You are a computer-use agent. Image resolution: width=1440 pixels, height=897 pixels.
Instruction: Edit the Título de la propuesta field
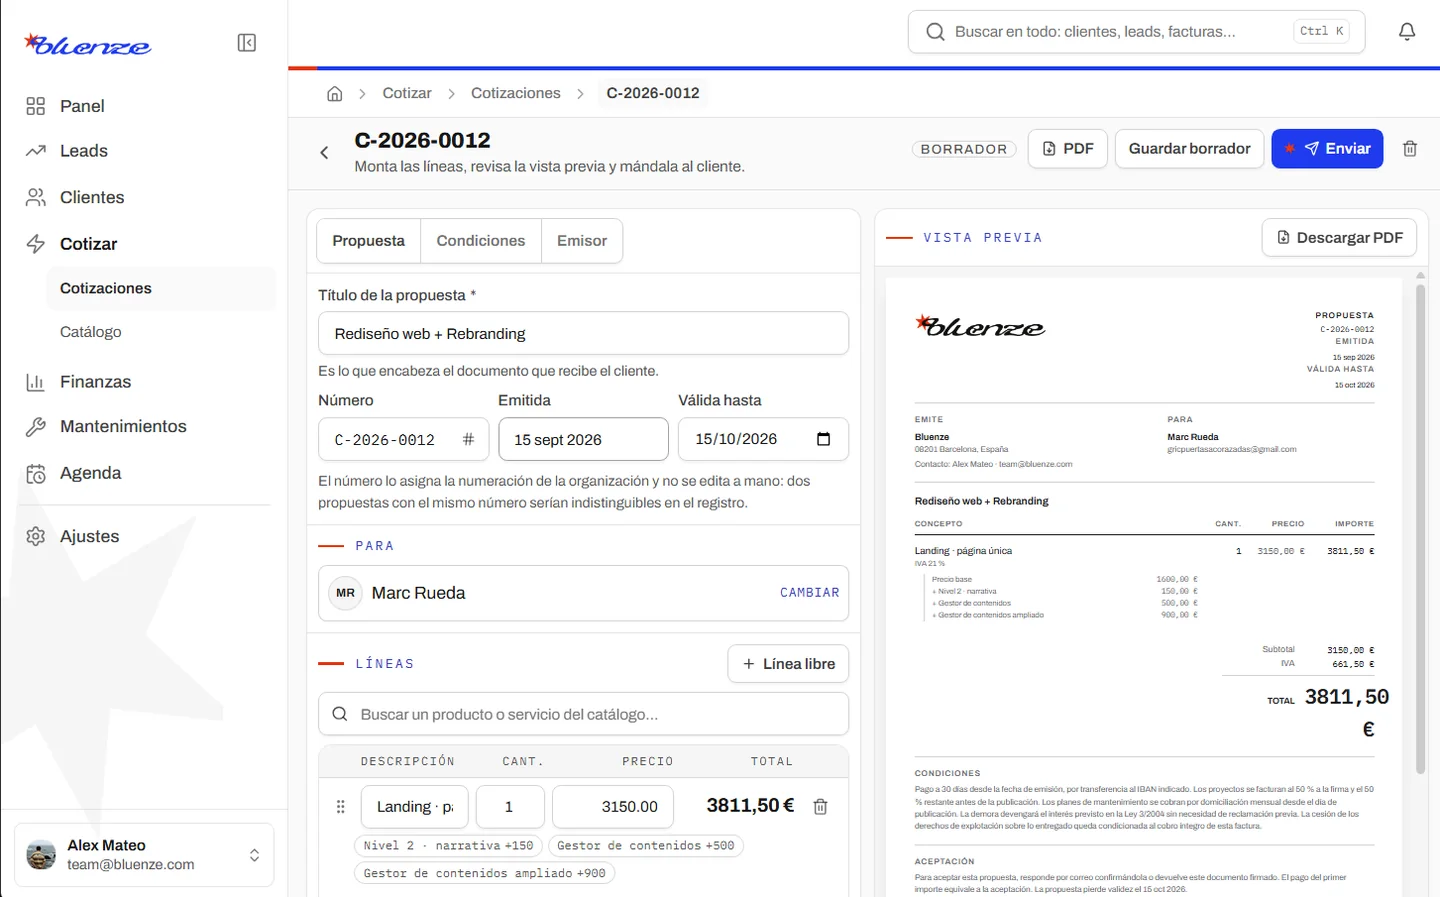click(583, 334)
